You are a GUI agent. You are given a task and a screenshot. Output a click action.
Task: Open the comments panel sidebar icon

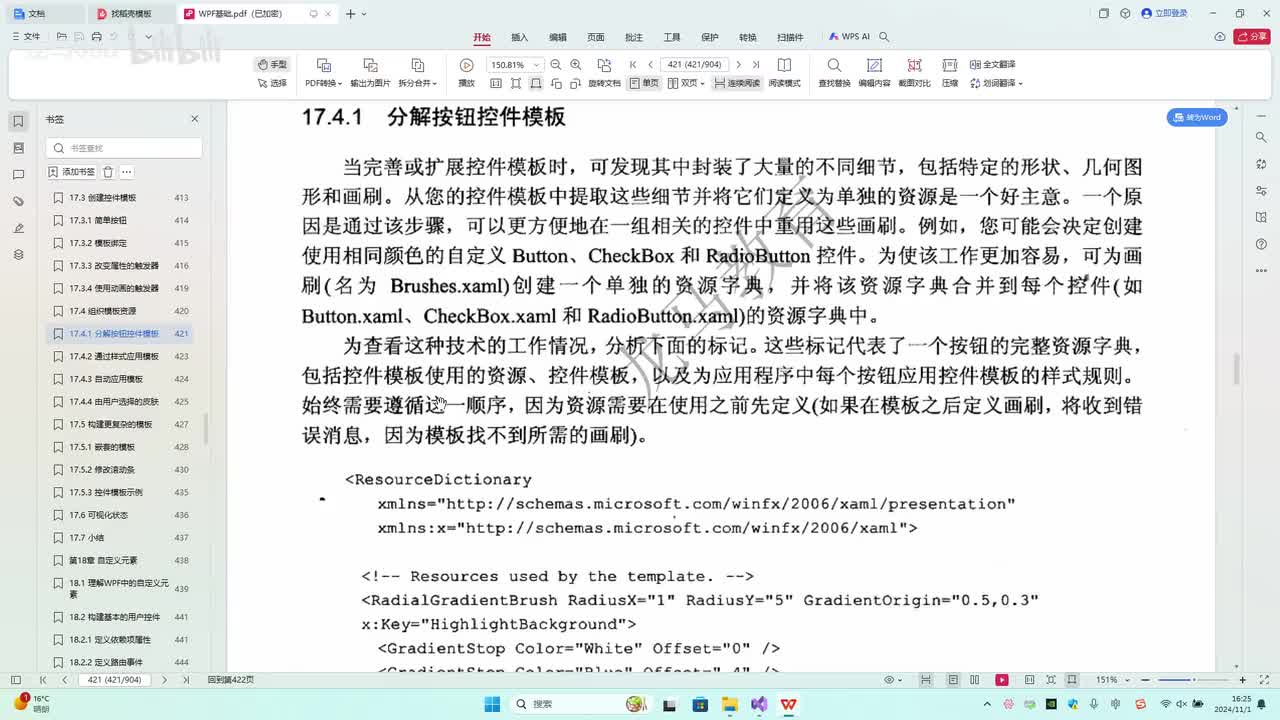[18, 175]
